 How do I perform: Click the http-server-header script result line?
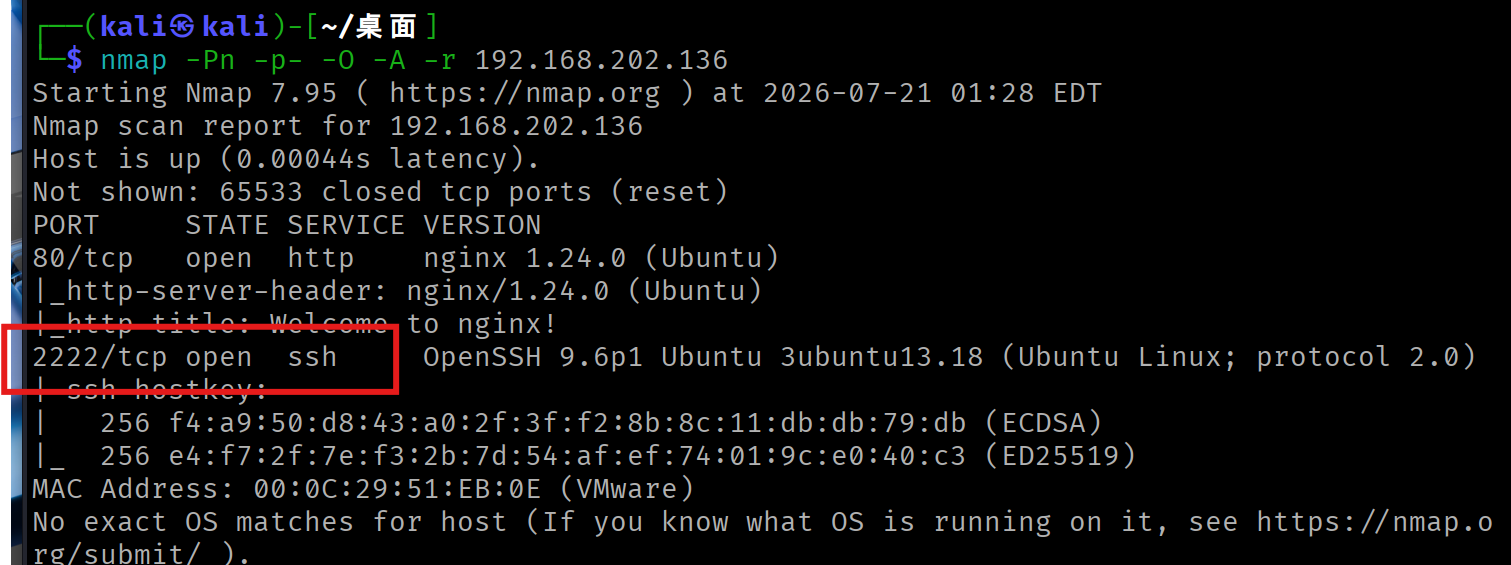397,291
